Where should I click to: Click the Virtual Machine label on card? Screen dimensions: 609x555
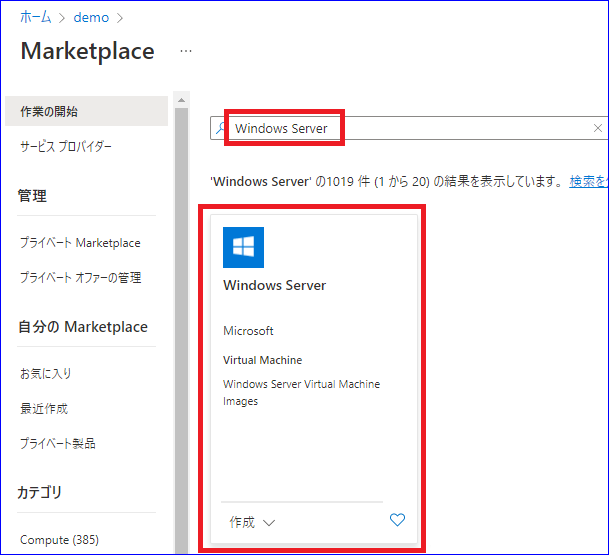pyautogui.click(x=263, y=360)
